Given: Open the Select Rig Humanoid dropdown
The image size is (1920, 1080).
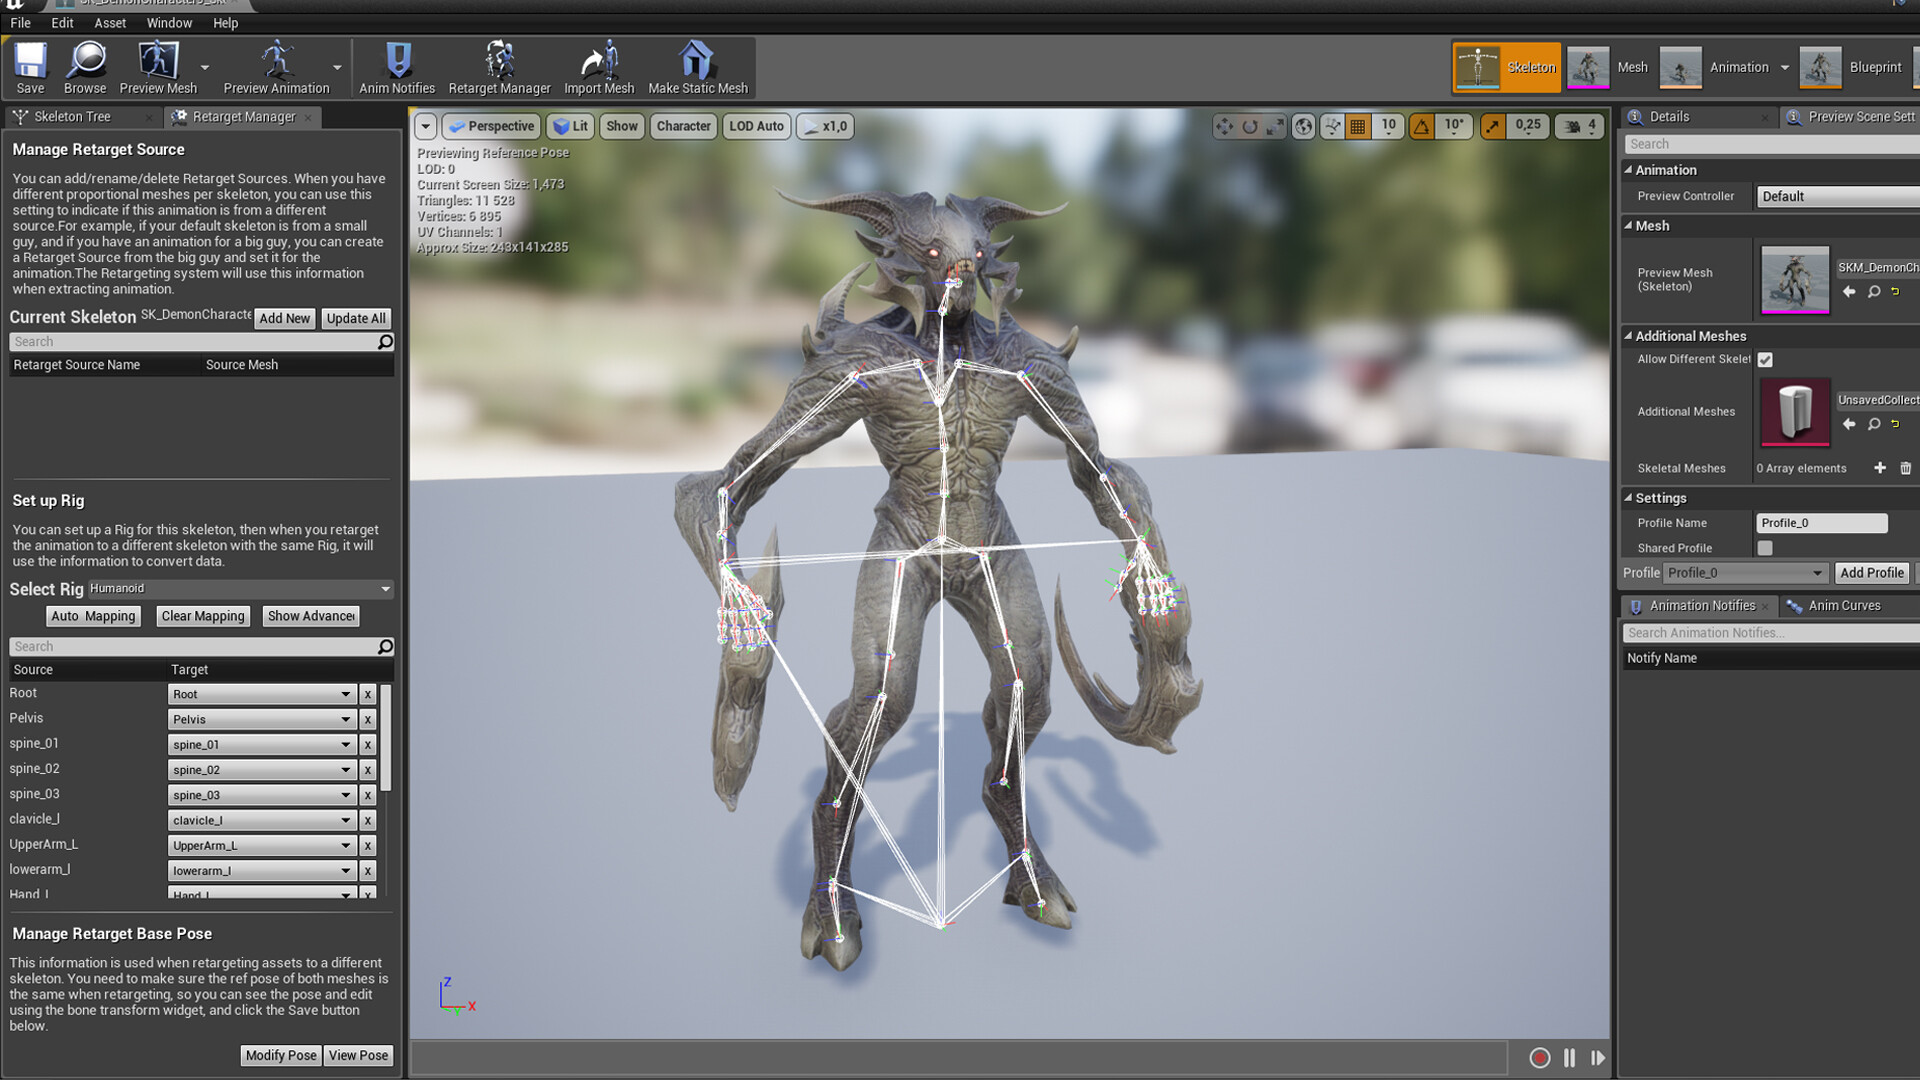Looking at the screenshot, I should [240, 589].
